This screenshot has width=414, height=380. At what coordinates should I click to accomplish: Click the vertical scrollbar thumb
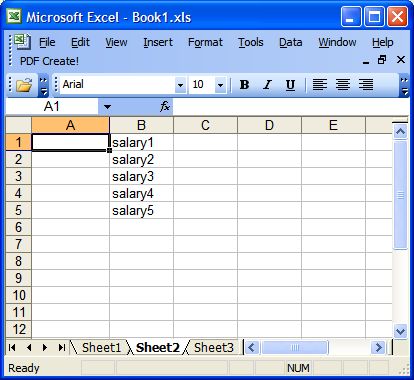400,195
